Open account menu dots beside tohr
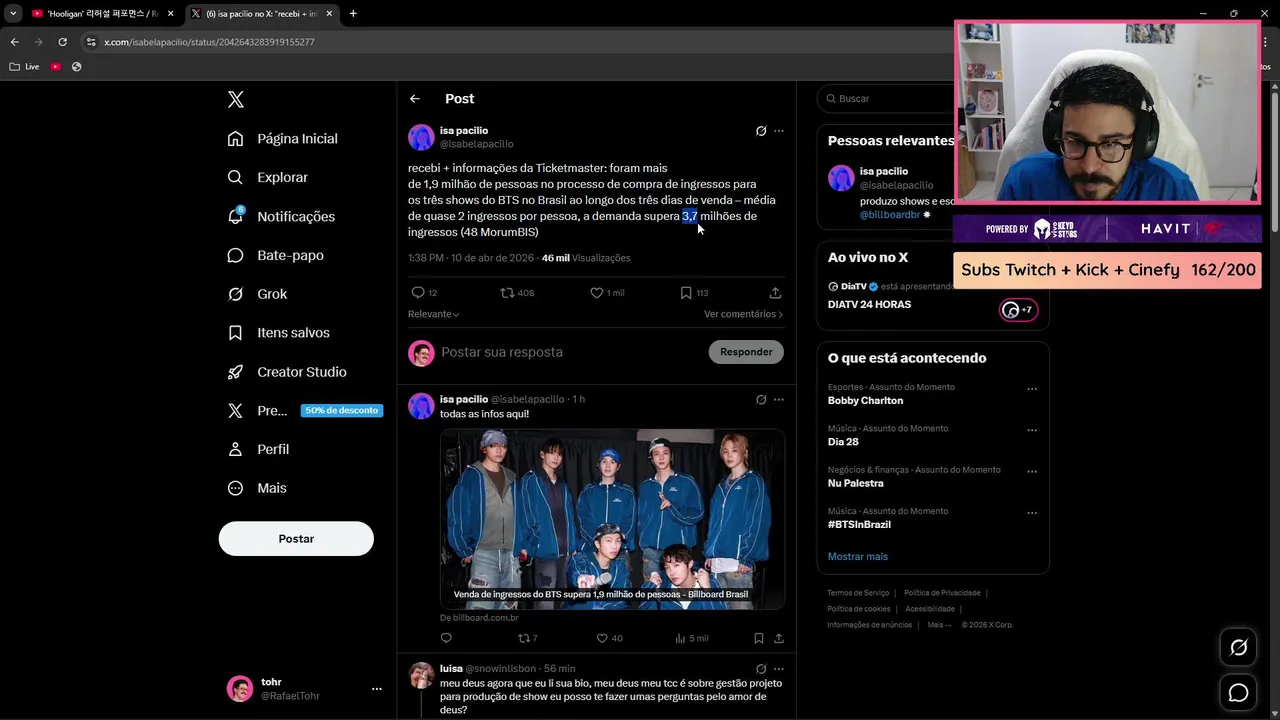This screenshot has width=1280, height=720. pos(377,689)
